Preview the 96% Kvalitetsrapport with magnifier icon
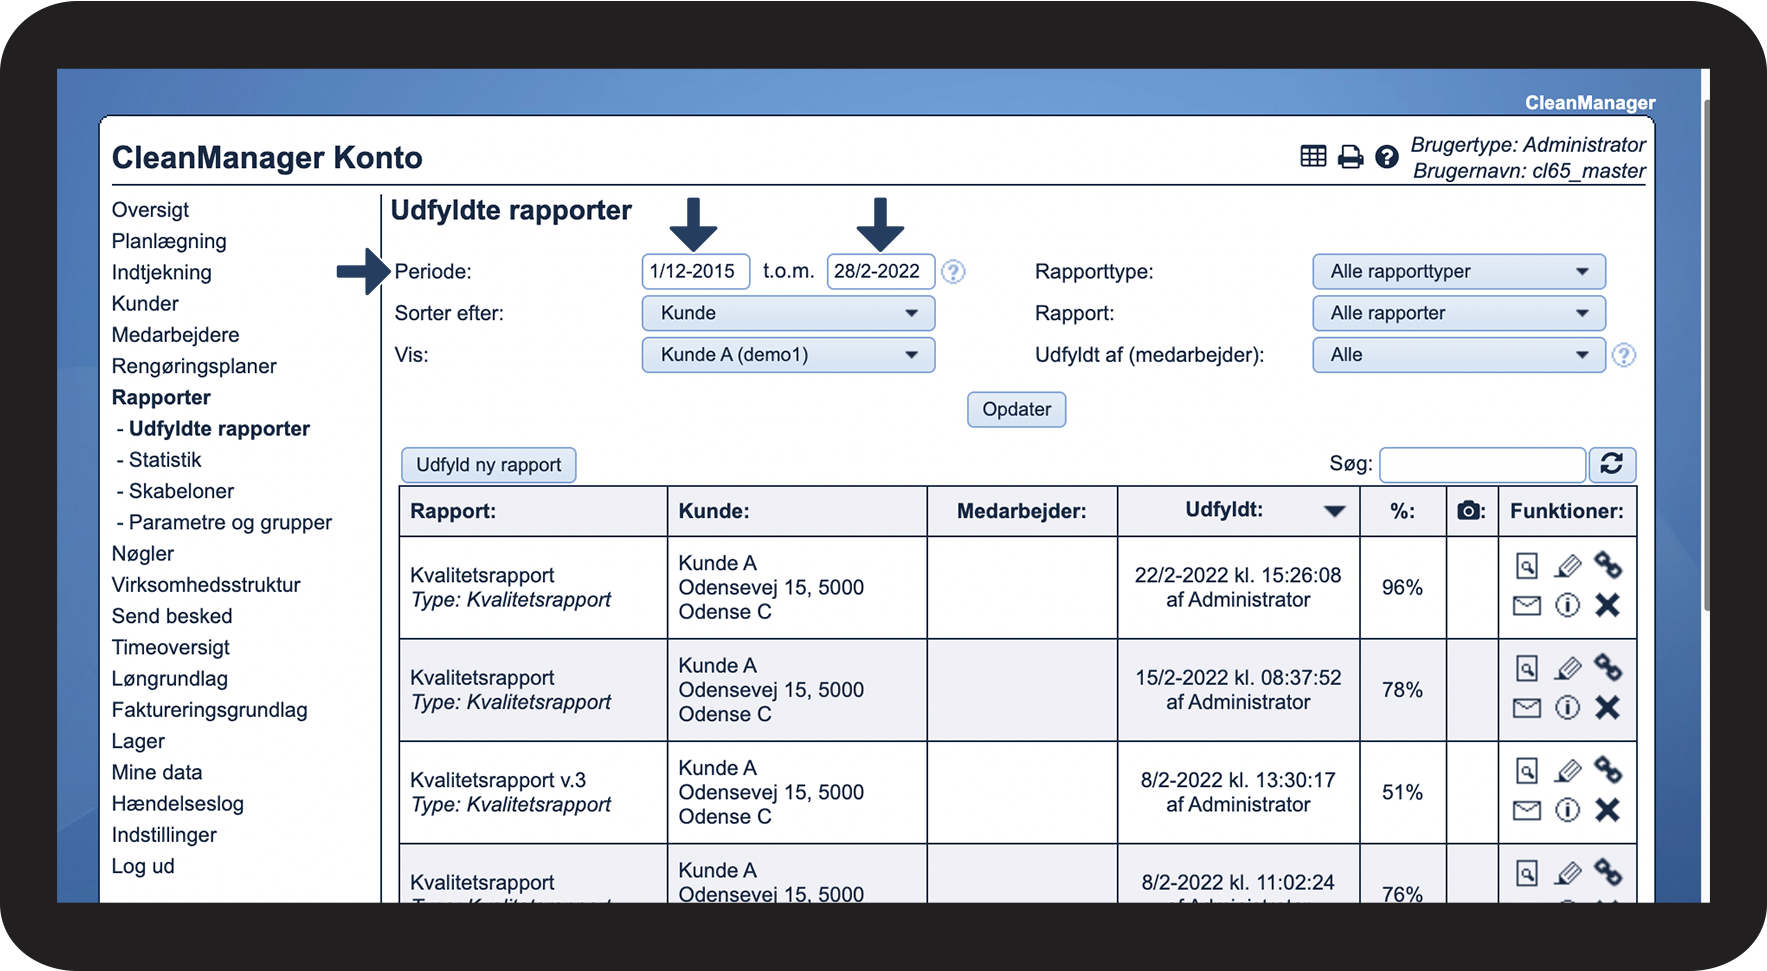The image size is (1767, 971). click(1526, 566)
